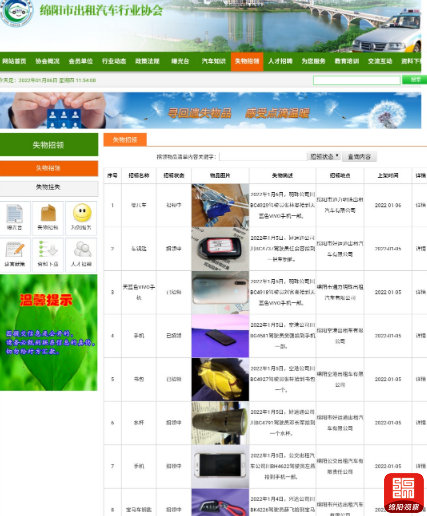Open the 会员单位 nav item
The height and width of the screenshot is (516, 427).
coord(81,61)
